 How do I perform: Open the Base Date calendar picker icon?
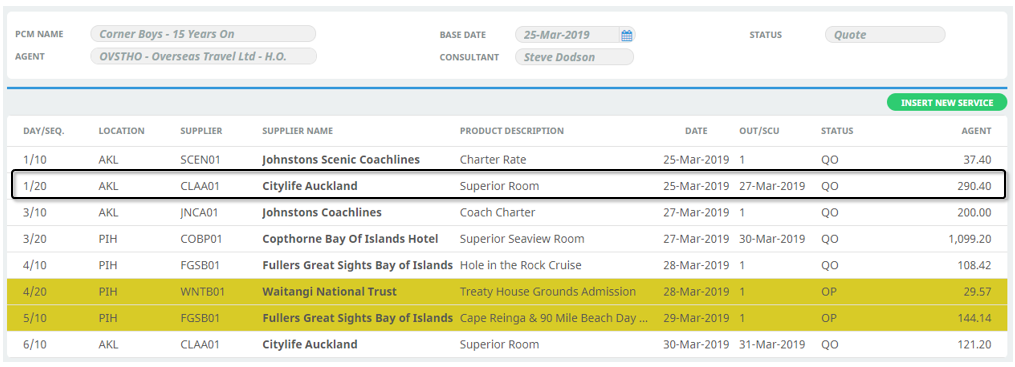[x=627, y=36]
